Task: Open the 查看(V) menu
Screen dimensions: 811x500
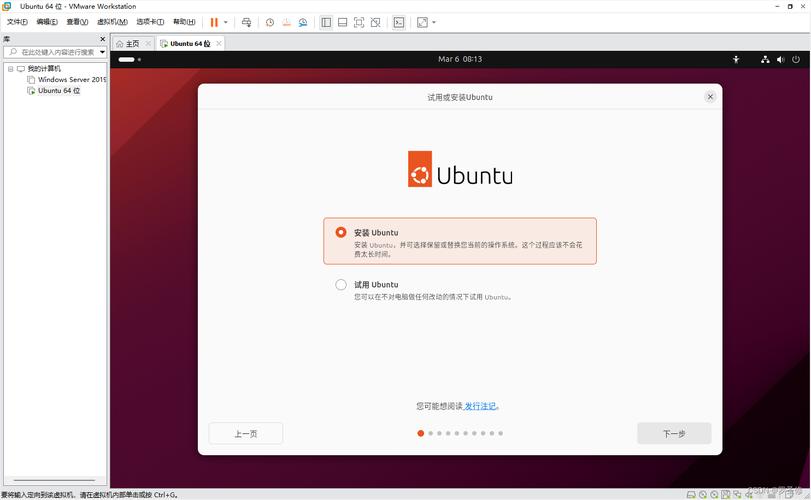Action: [x=77, y=22]
